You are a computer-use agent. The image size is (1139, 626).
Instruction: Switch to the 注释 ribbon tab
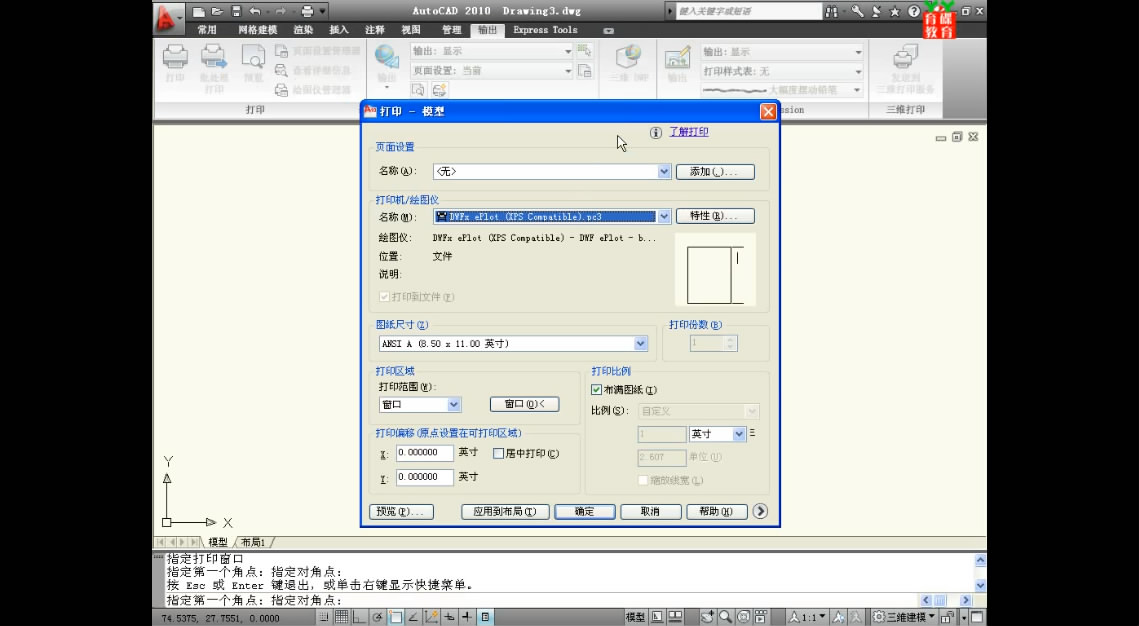pos(375,30)
